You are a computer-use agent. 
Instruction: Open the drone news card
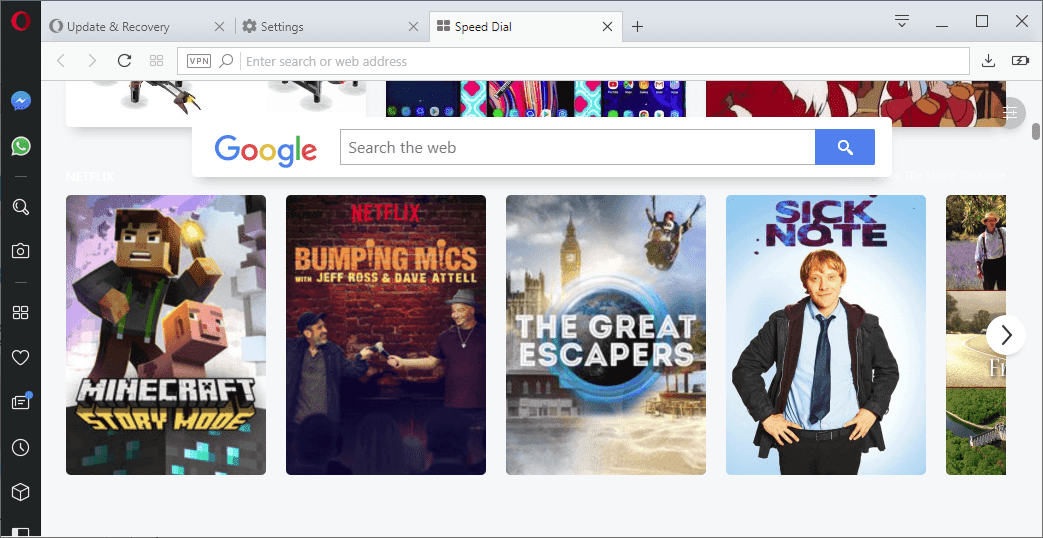coord(216,100)
